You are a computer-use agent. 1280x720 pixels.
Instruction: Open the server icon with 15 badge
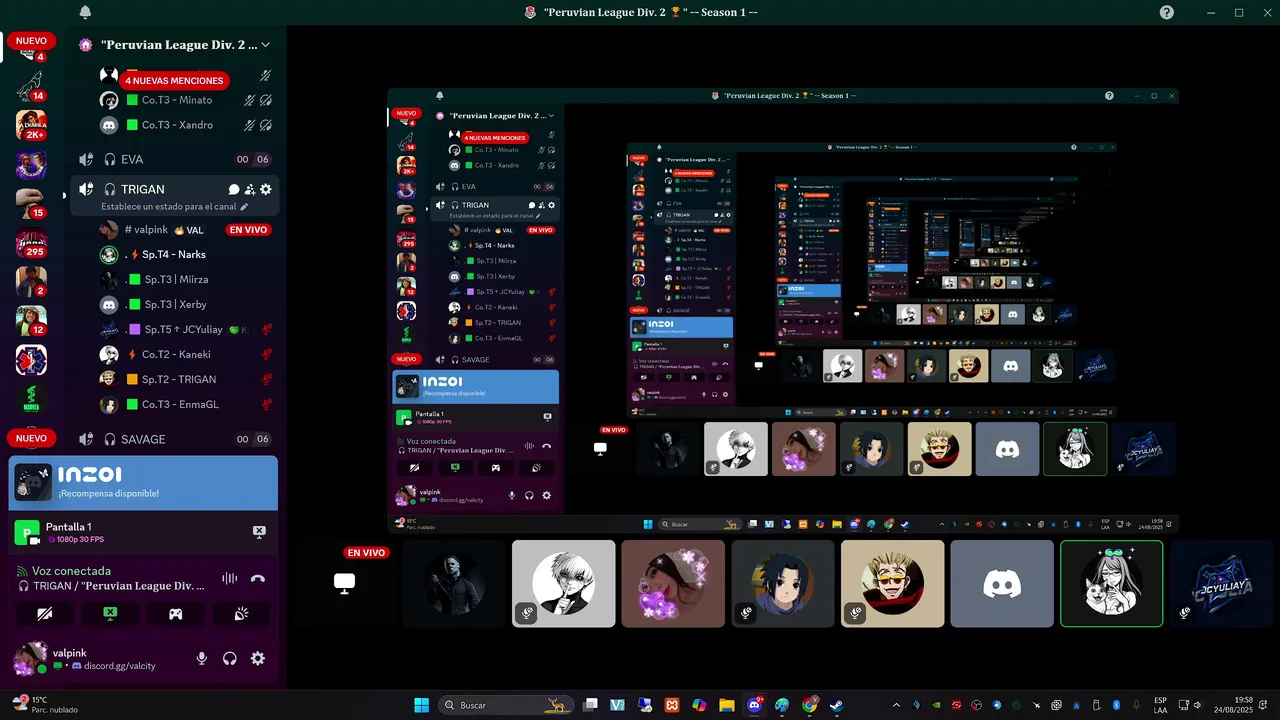tap(31, 204)
